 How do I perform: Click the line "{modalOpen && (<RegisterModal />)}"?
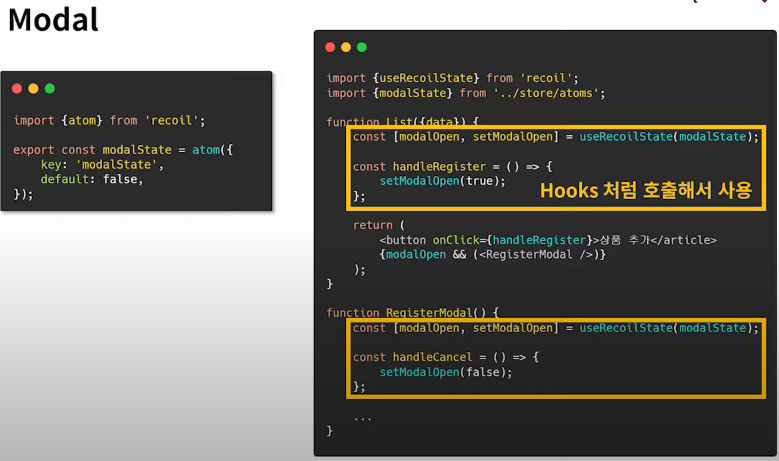click(492, 254)
